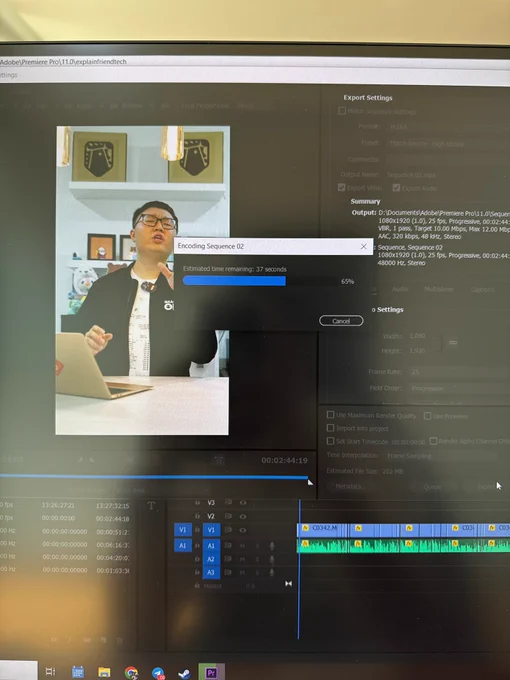The height and width of the screenshot is (680, 510).
Task: Check Render Alpha Channel Only box
Action: [x=433, y=441]
